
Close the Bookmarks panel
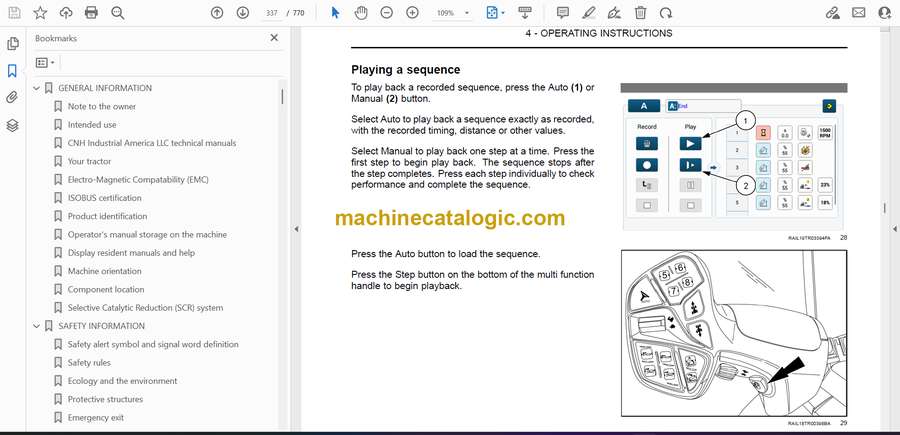[x=274, y=38]
